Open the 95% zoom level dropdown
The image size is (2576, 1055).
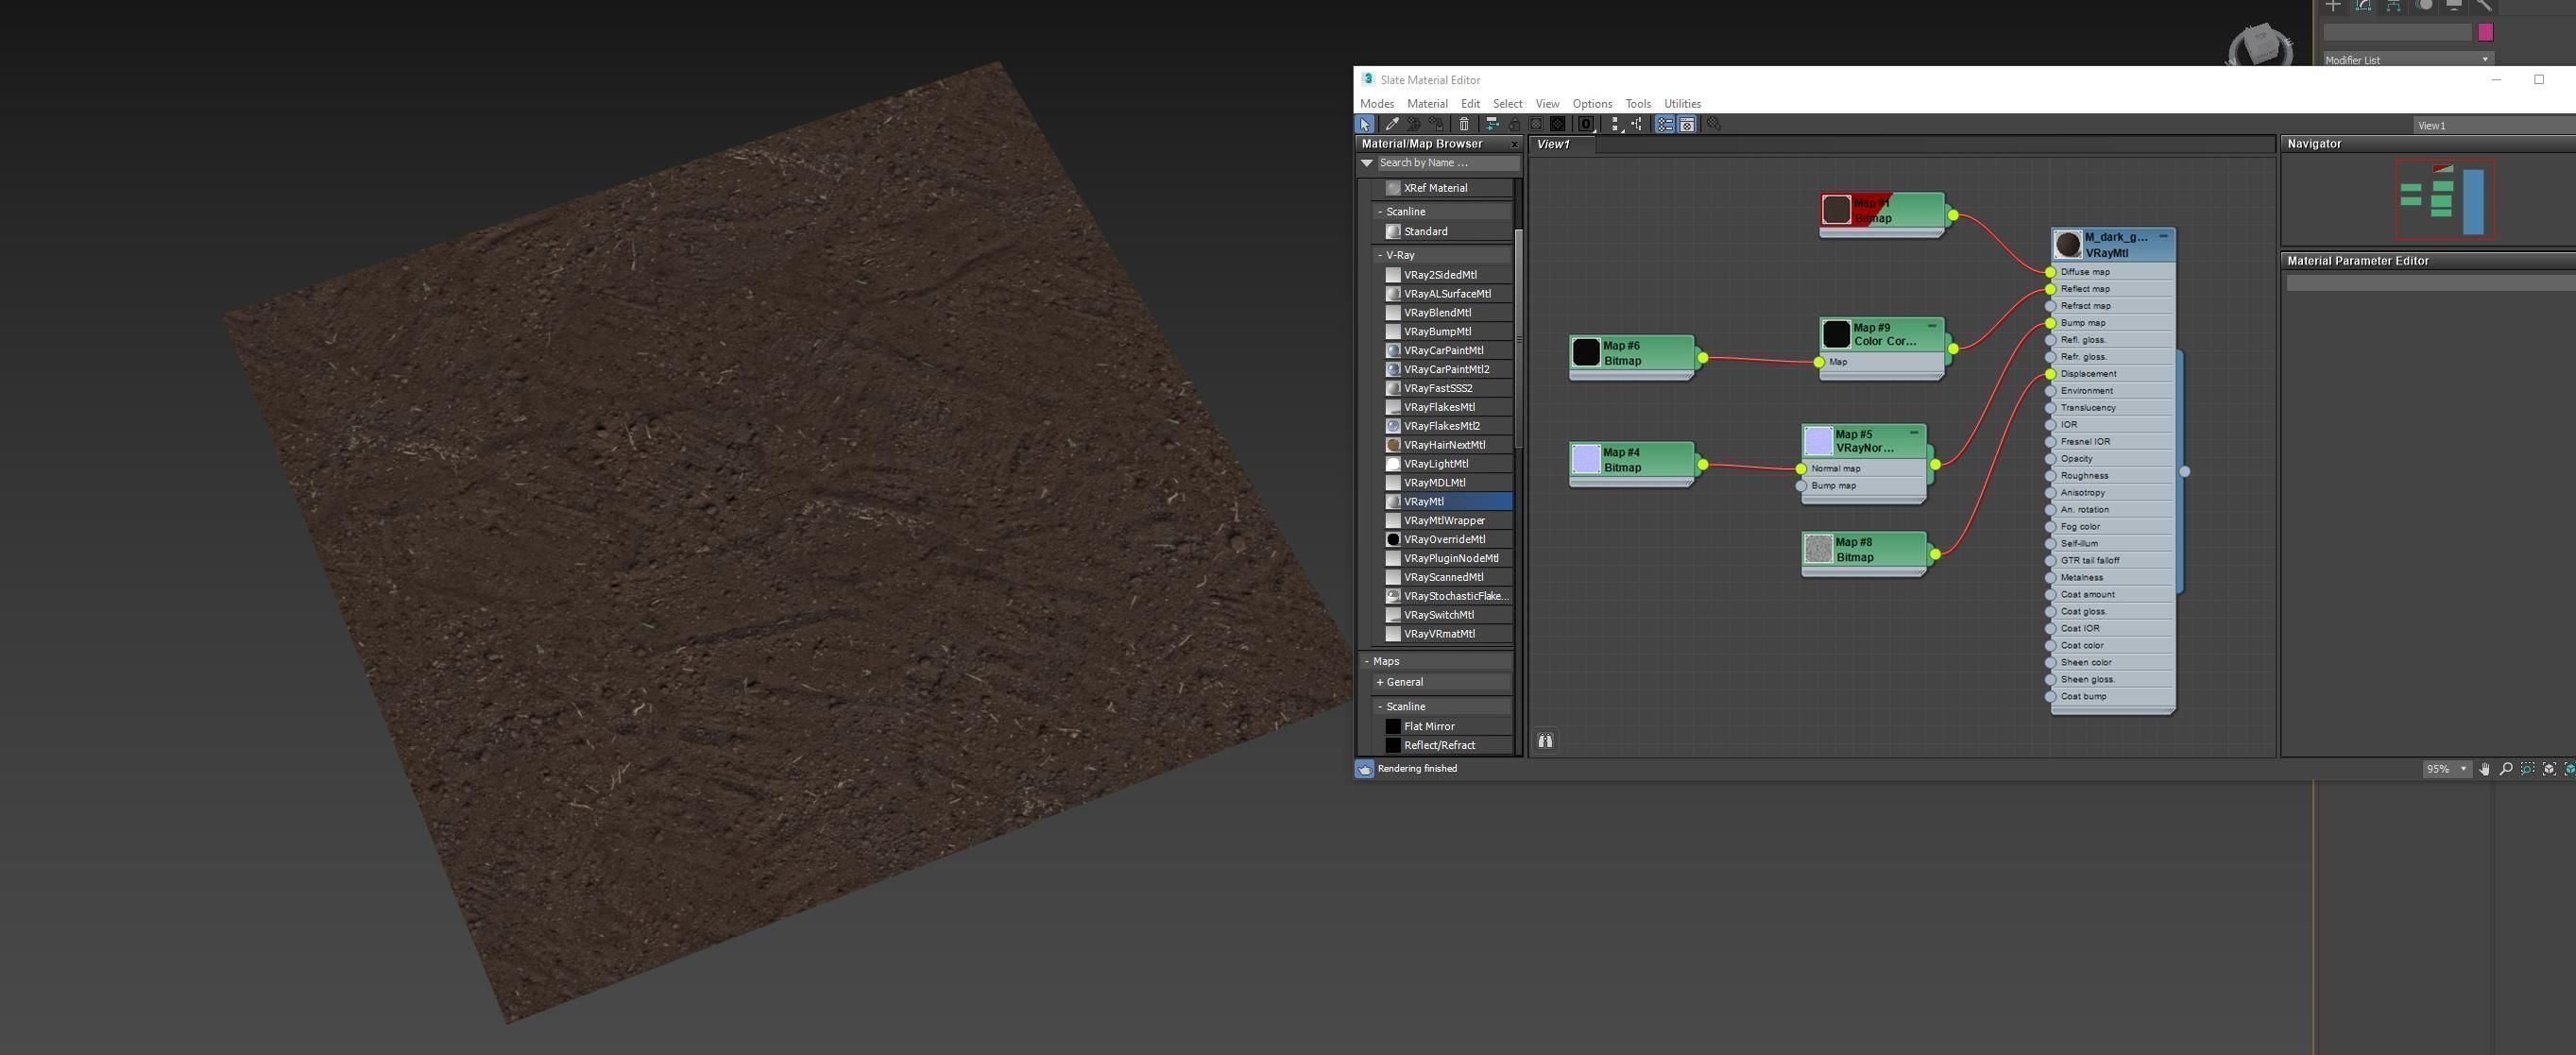2447,769
